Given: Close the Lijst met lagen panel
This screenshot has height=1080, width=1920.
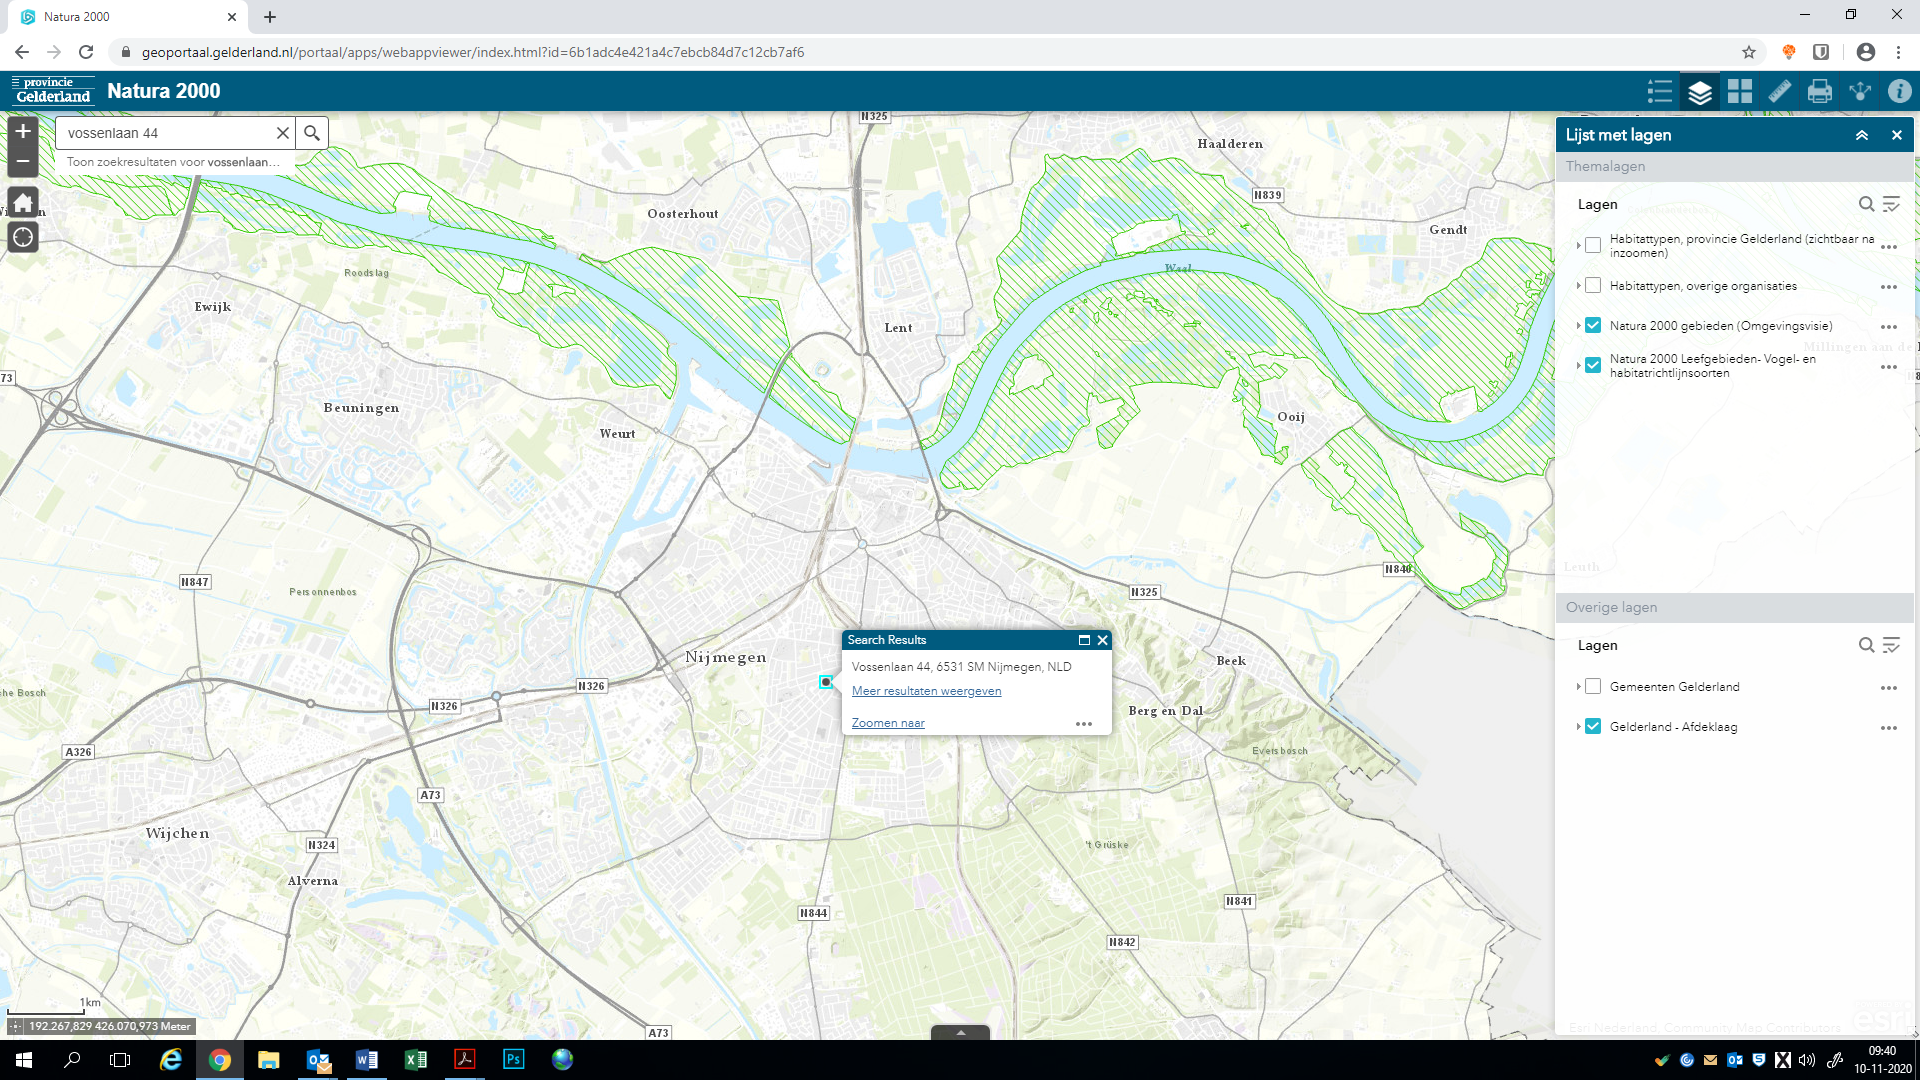Looking at the screenshot, I should [1896, 135].
